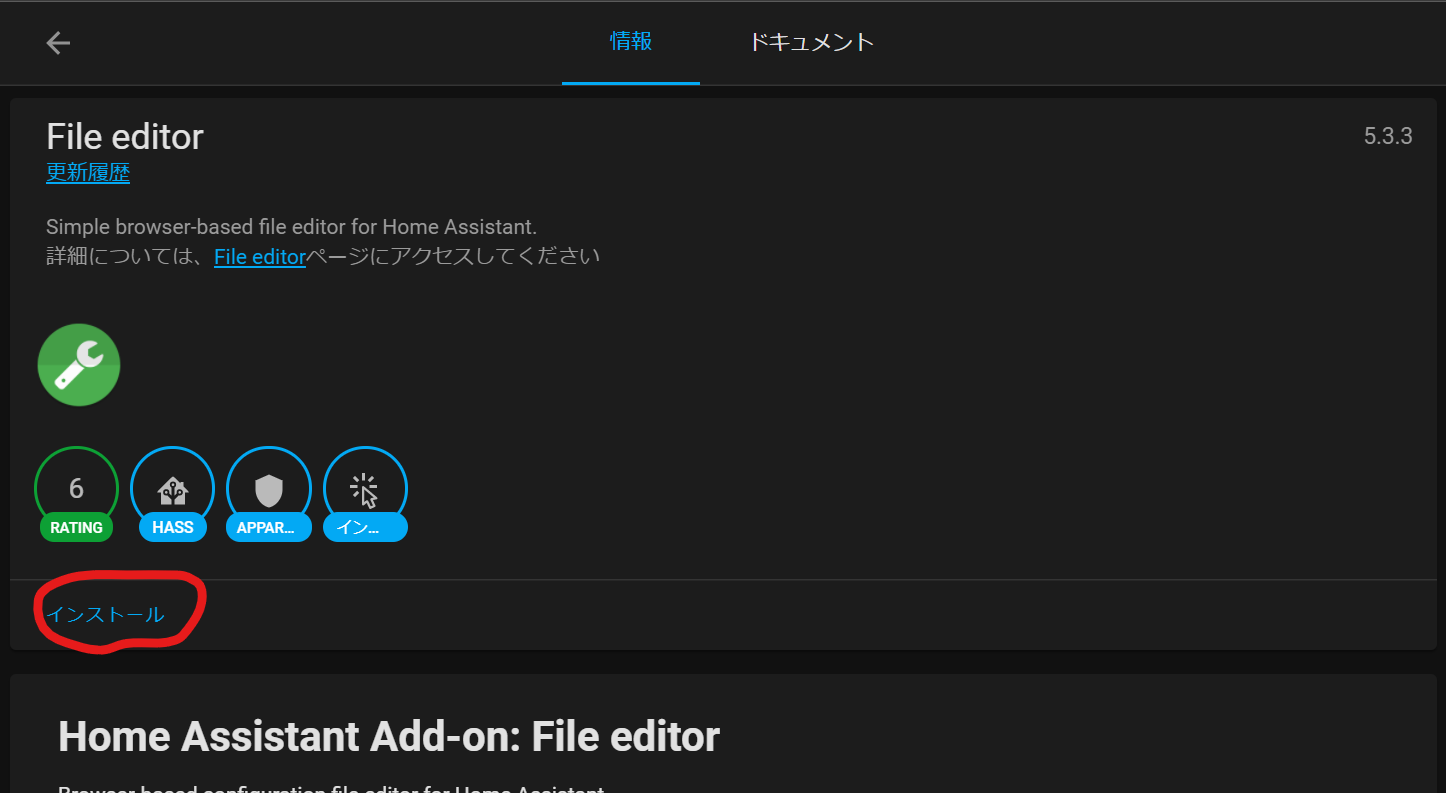Click the version number 5.3.3

[1388, 137]
